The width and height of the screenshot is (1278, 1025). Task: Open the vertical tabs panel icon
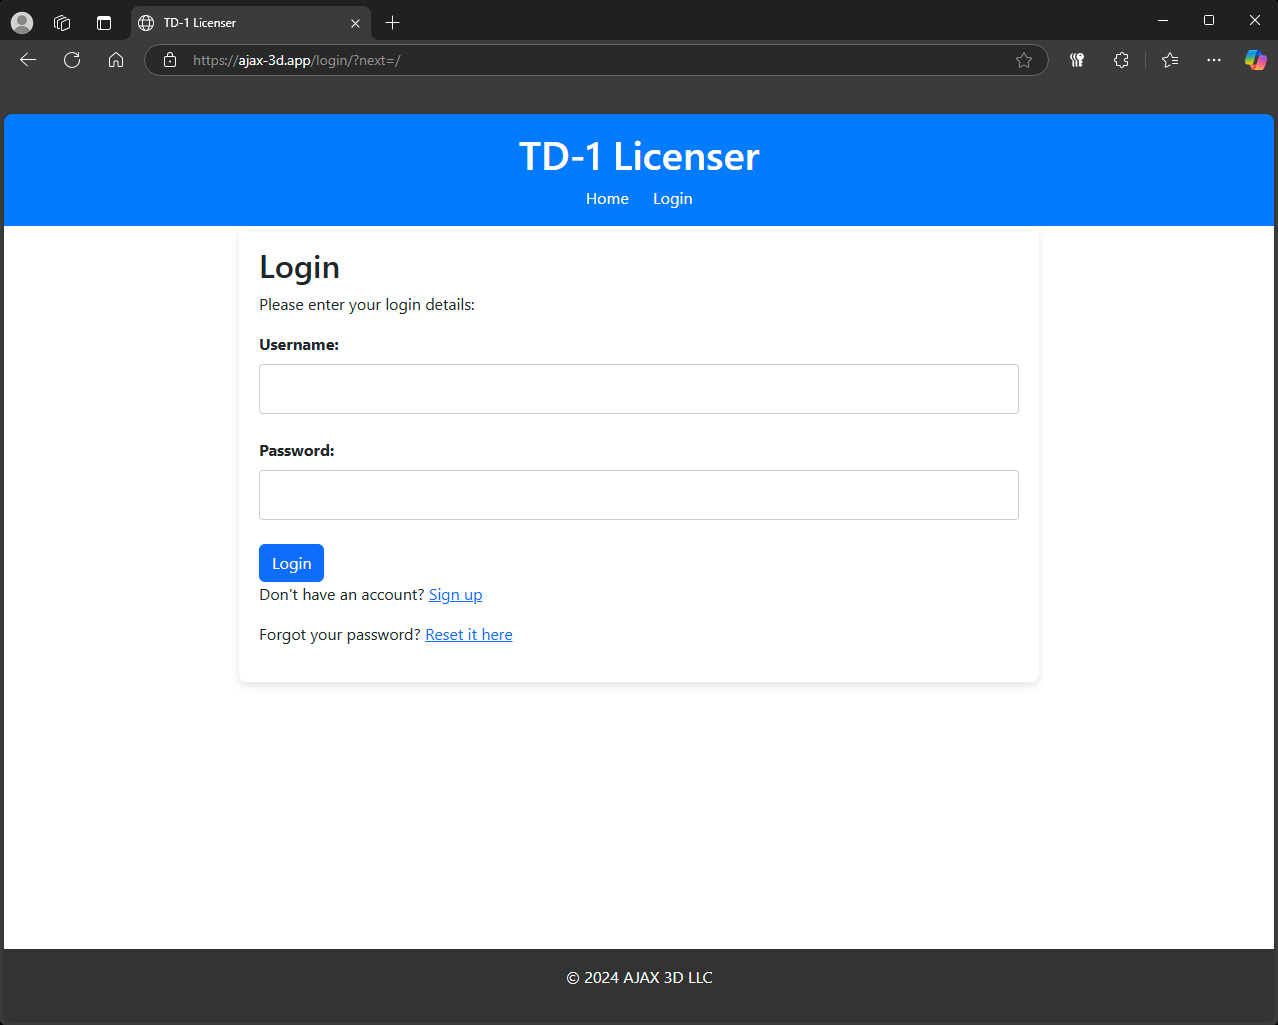coord(103,22)
